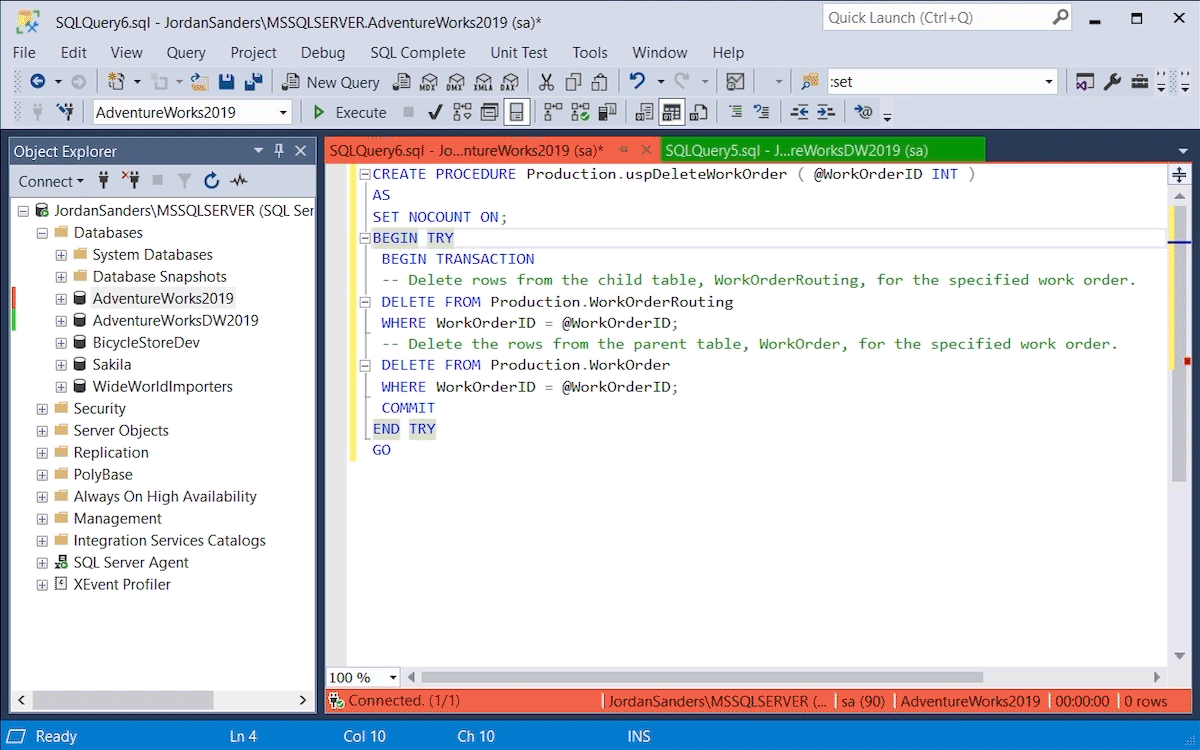Open the AdventureWorks2019 database dropdown

(283, 112)
